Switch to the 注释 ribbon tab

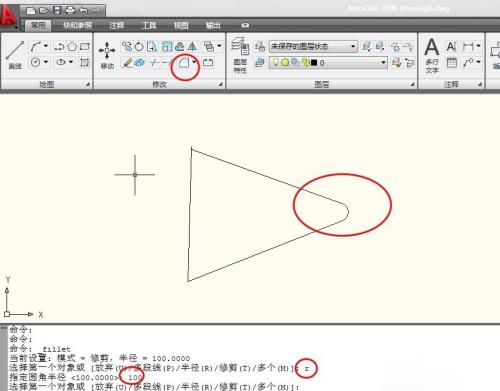pyautogui.click(x=116, y=25)
